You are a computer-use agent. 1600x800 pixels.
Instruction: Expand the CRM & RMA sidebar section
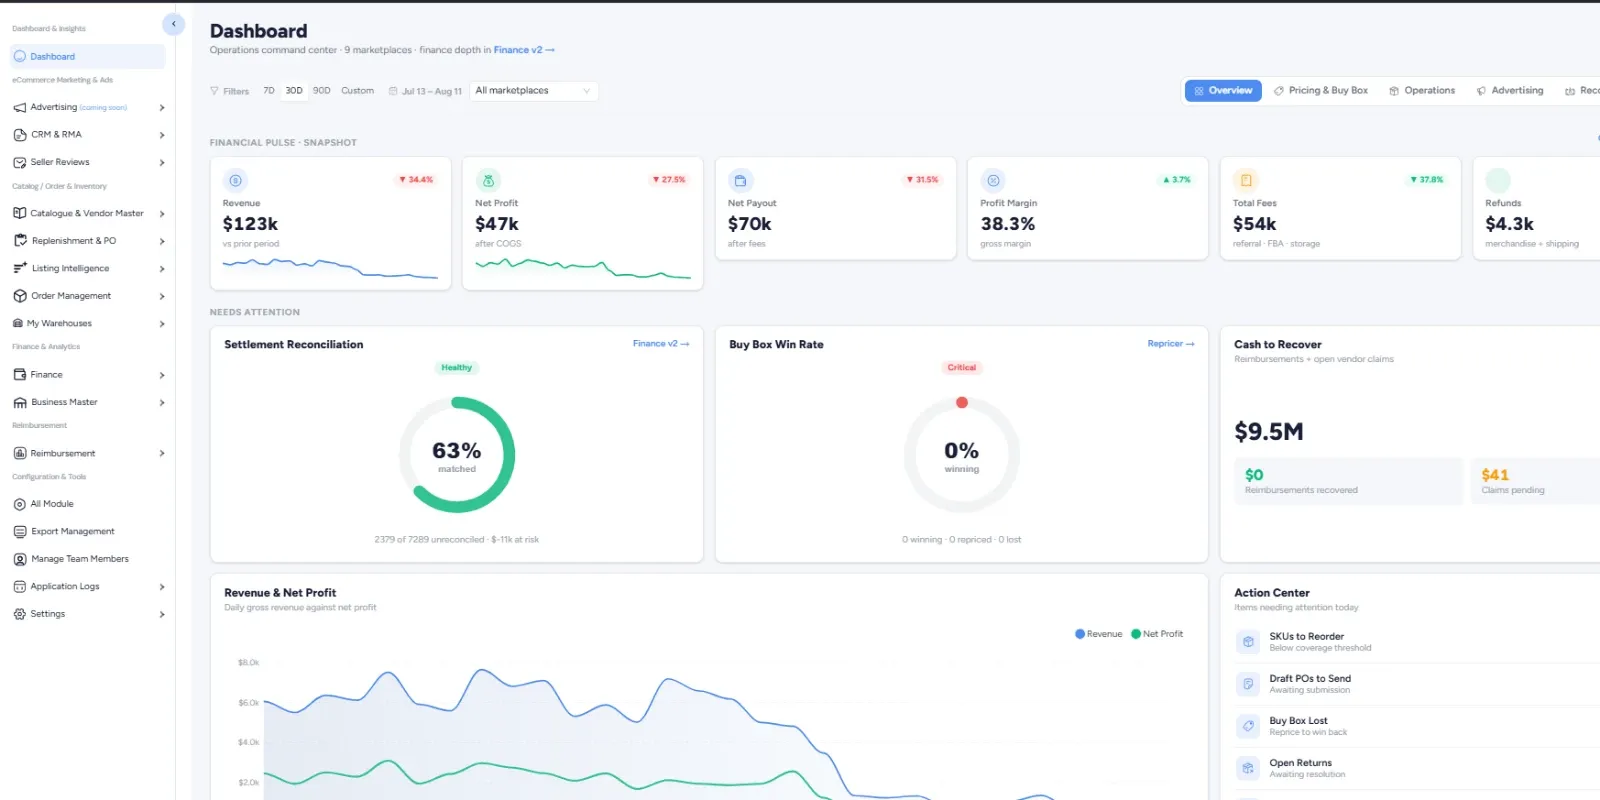[x=162, y=134]
